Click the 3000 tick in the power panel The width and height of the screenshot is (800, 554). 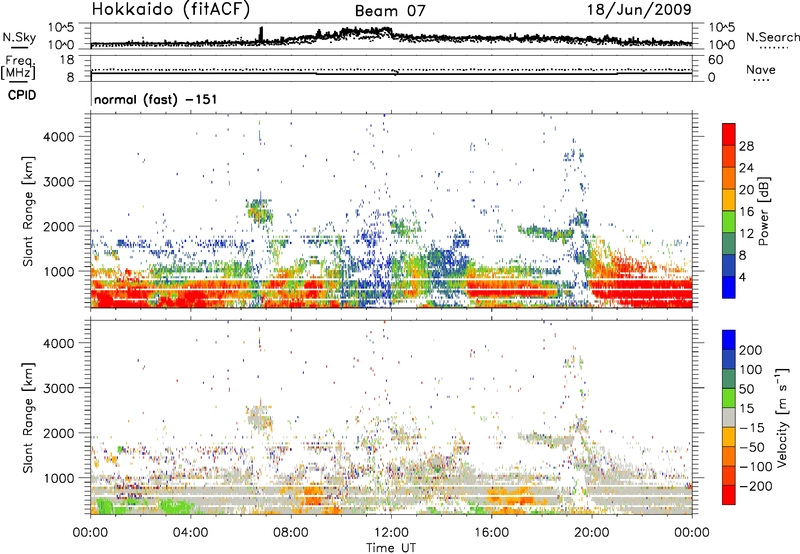pos(59,182)
